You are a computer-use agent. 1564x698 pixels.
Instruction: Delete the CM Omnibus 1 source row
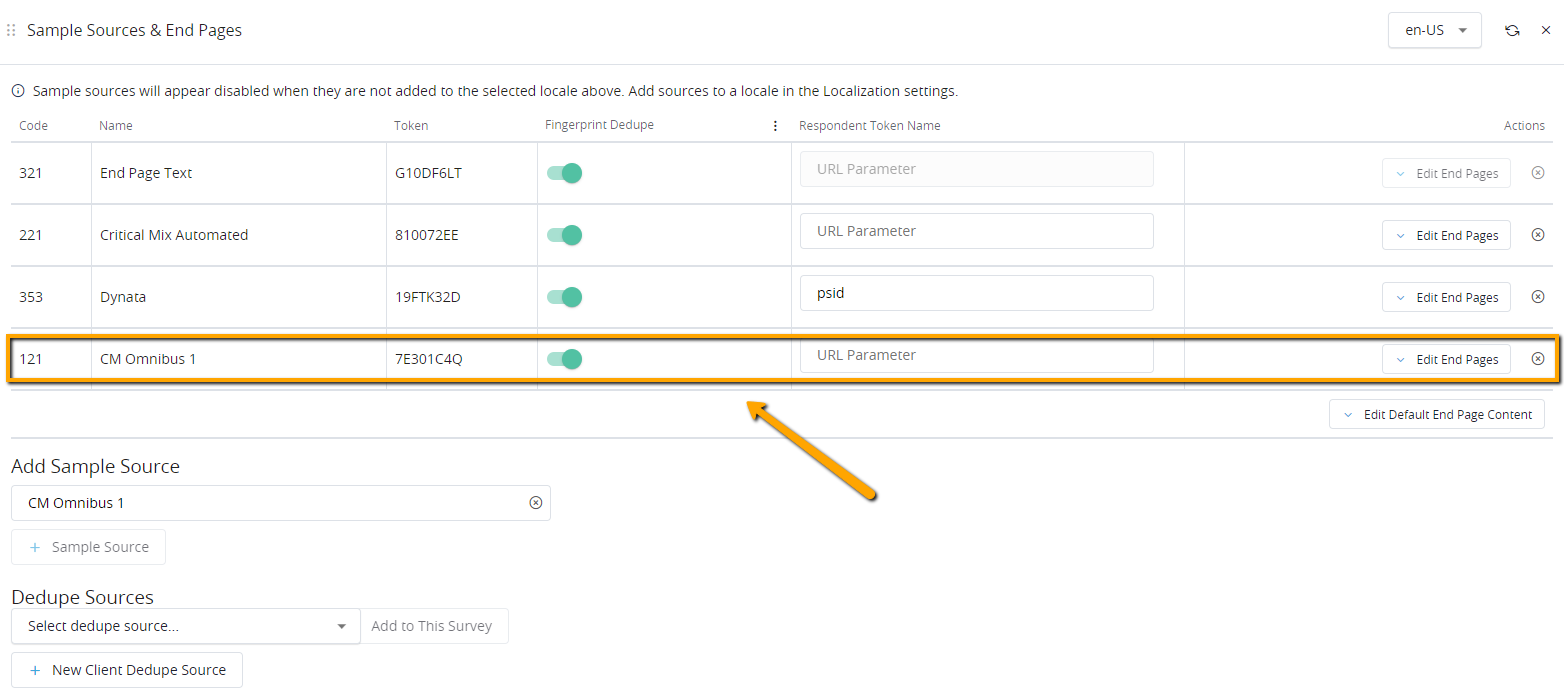1538,359
